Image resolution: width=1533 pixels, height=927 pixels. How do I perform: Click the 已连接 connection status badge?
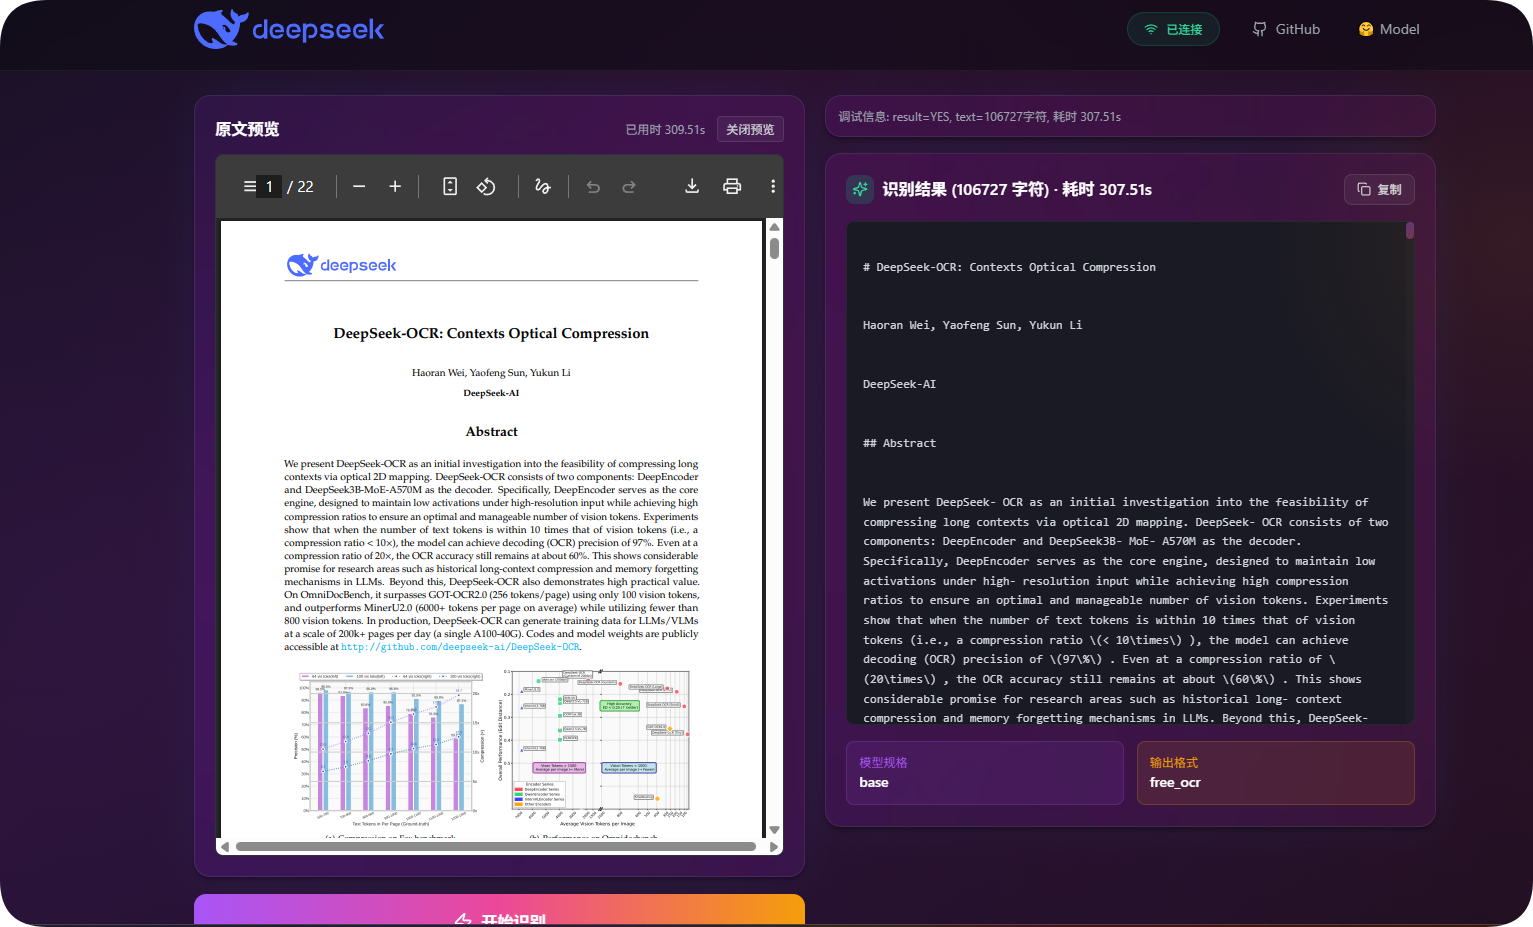pyautogui.click(x=1173, y=29)
